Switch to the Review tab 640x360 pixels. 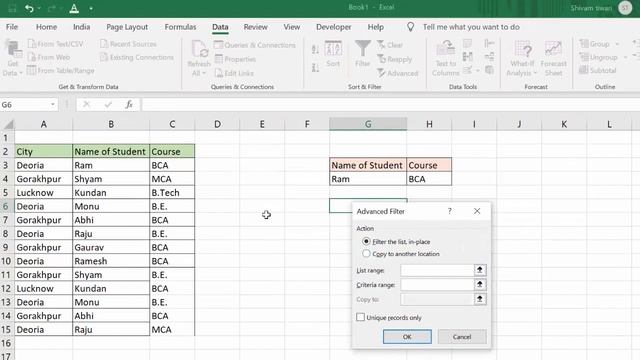coord(256,27)
